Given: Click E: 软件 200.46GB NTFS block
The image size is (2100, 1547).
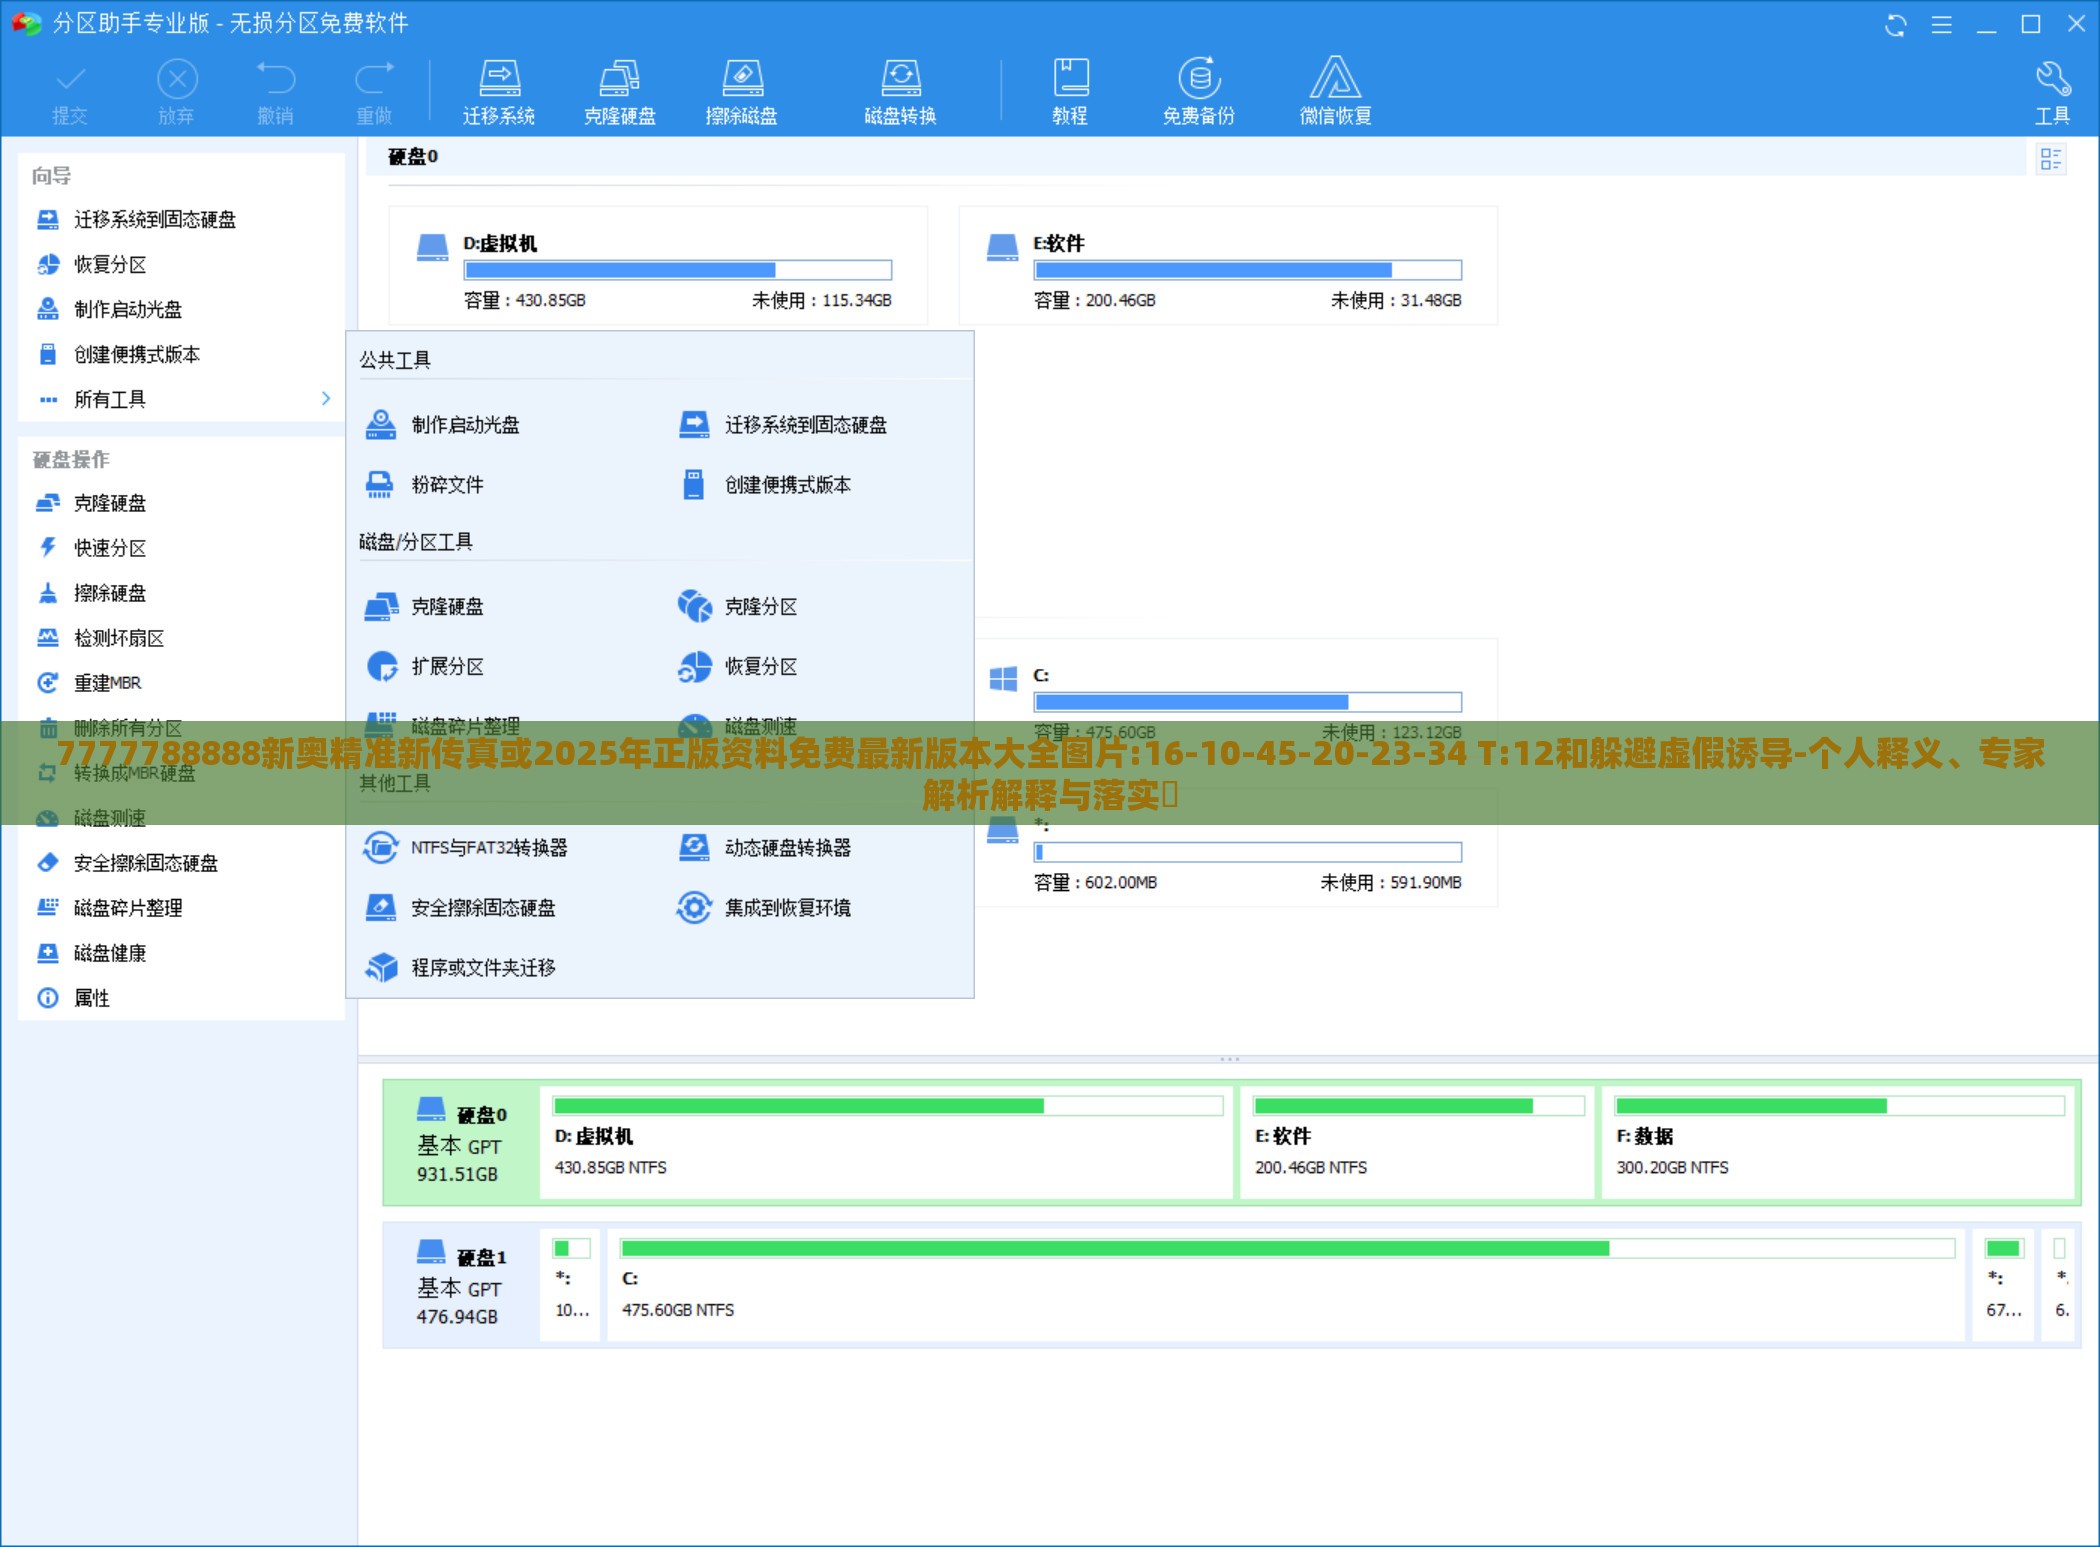Looking at the screenshot, I should point(1417,1143).
